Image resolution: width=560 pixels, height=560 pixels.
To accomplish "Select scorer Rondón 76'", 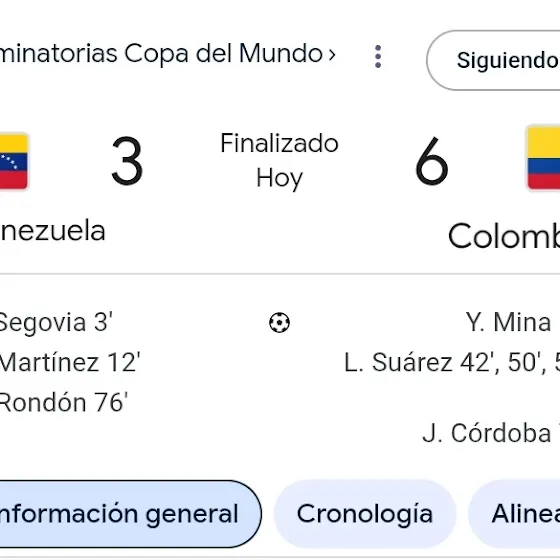I will pos(64,402).
